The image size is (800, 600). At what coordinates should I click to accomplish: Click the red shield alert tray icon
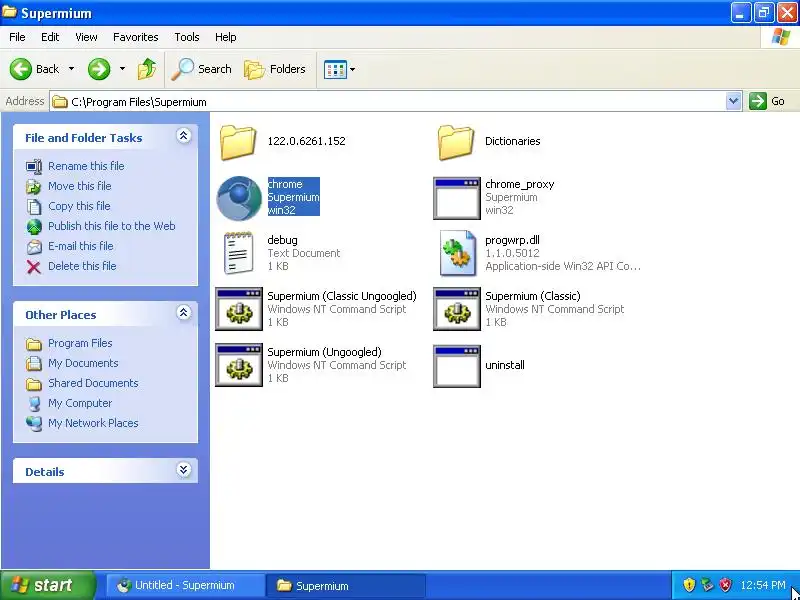[725, 585]
